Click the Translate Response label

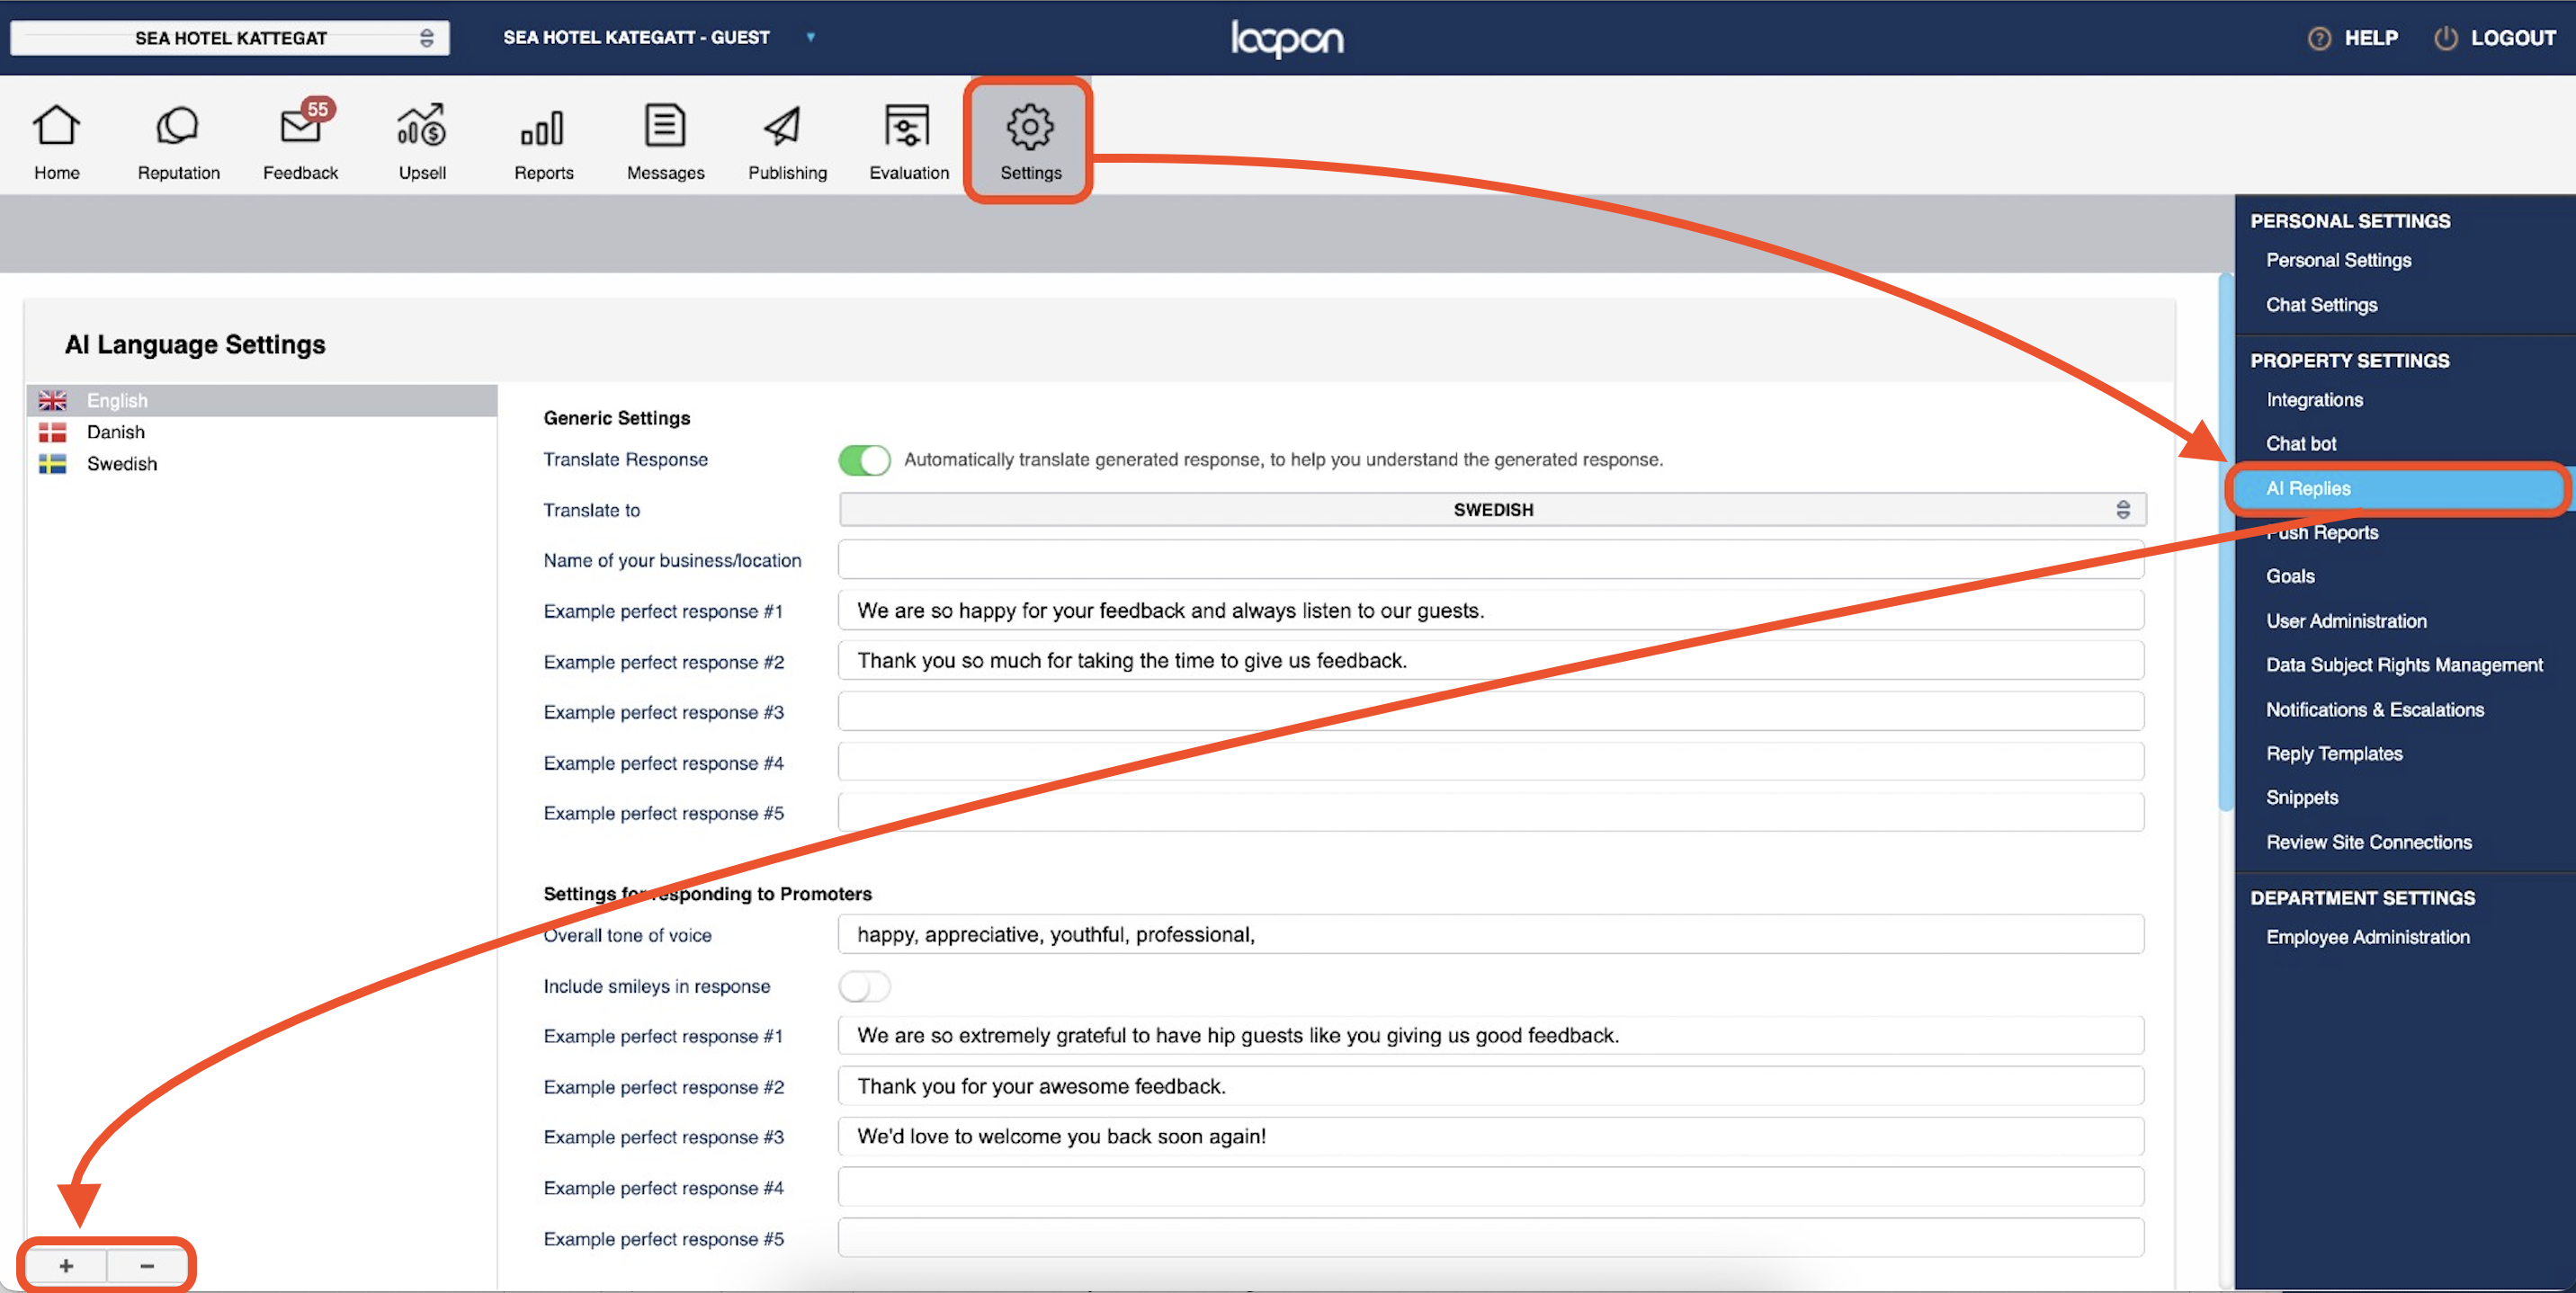tap(625, 460)
